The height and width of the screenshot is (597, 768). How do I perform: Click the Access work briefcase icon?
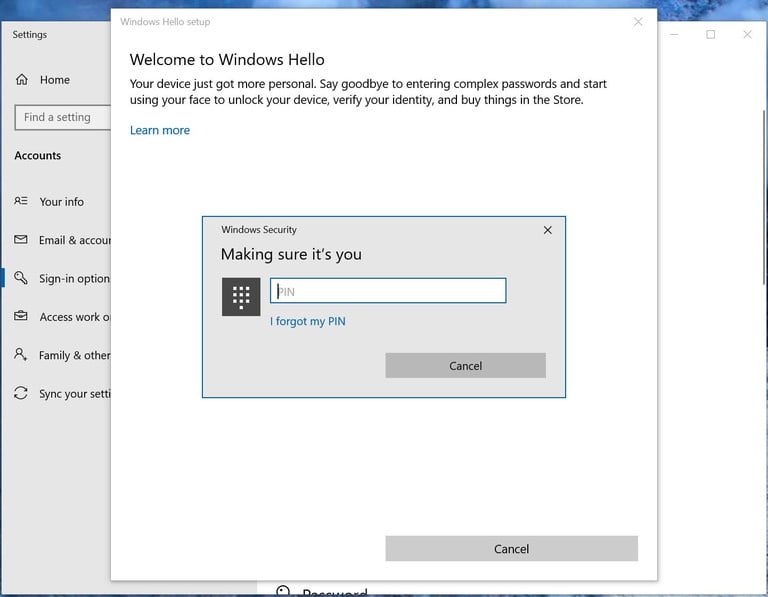21,316
